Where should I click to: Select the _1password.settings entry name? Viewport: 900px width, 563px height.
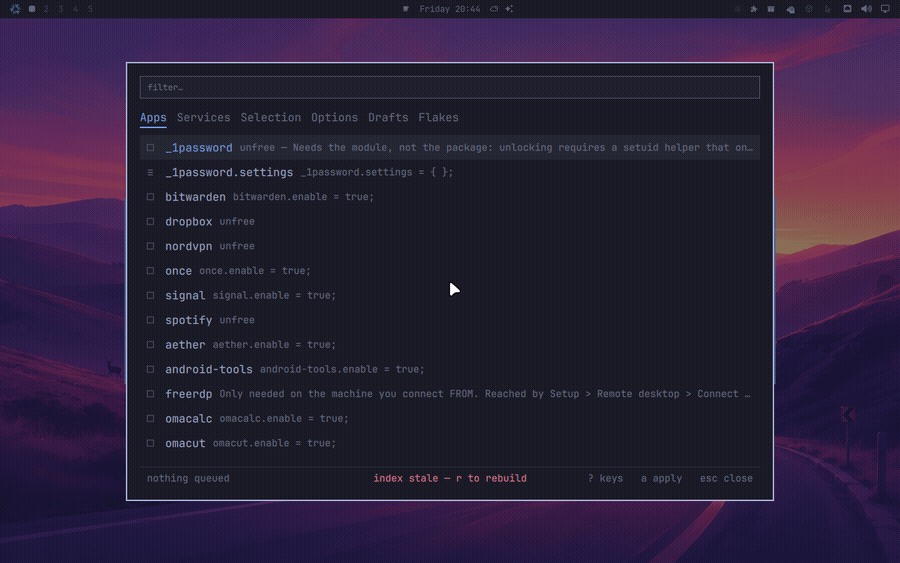[x=229, y=172]
